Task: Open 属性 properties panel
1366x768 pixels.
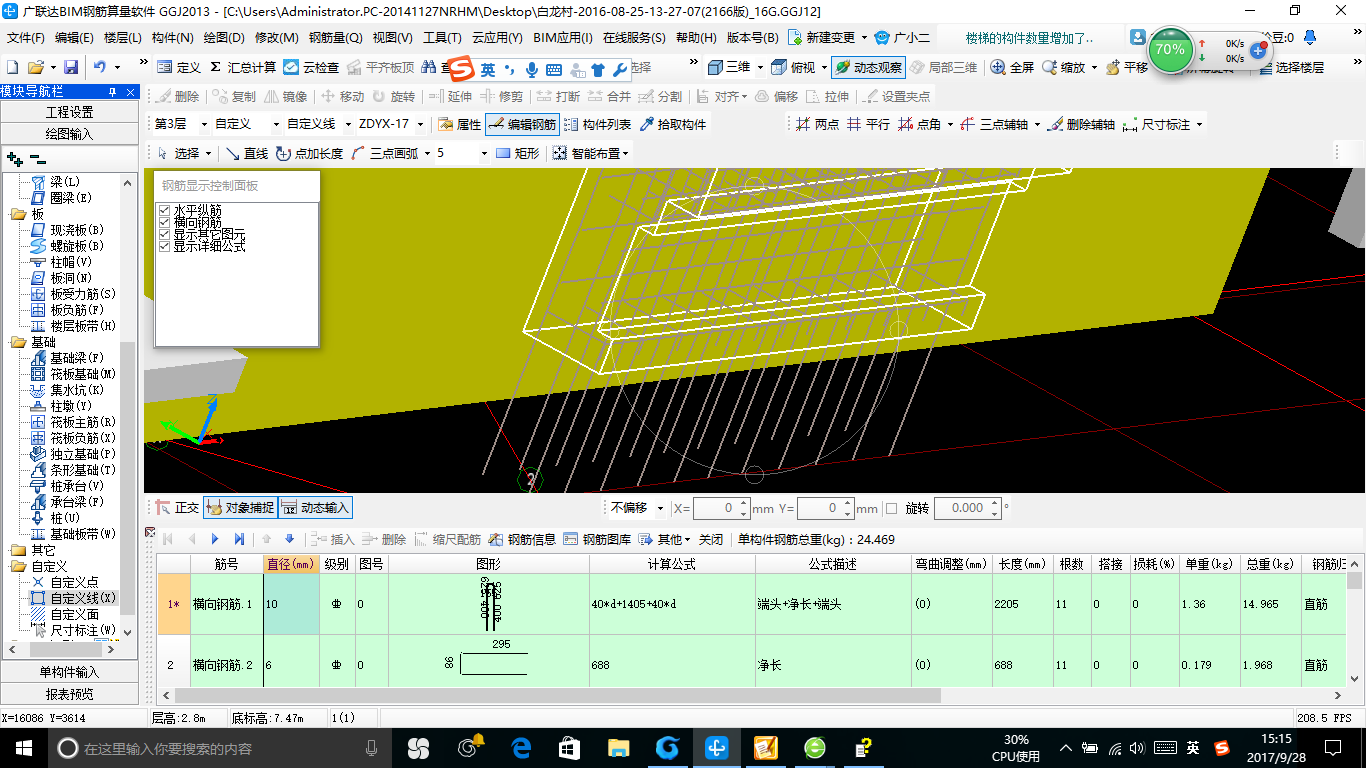Action: point(460,124)
